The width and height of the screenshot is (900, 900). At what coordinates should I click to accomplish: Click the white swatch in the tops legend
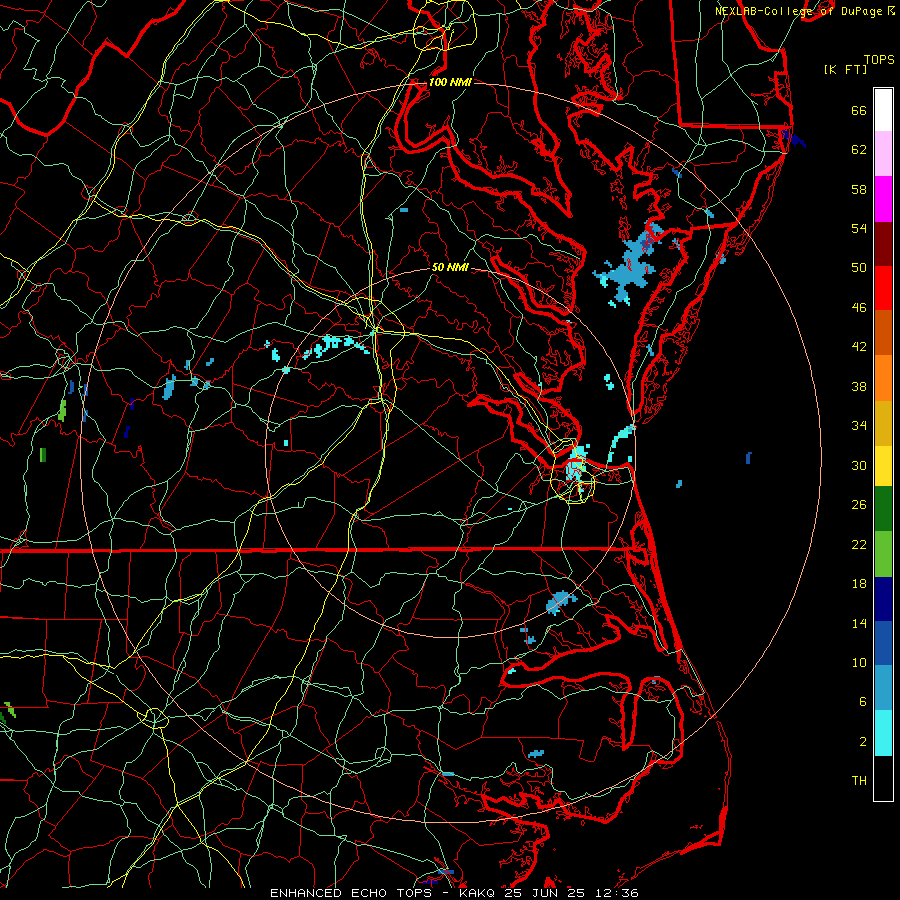coord(883,110)
